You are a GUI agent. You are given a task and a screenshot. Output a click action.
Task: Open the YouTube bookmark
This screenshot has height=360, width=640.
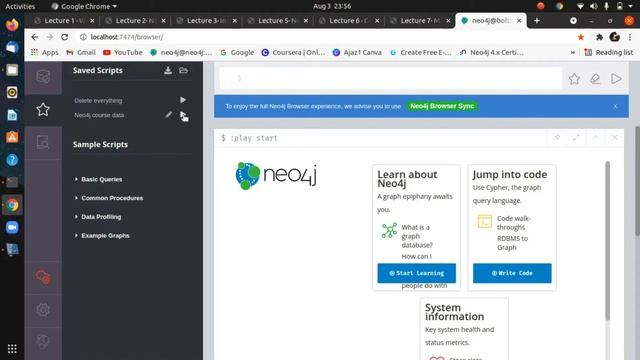pos(123,52)
